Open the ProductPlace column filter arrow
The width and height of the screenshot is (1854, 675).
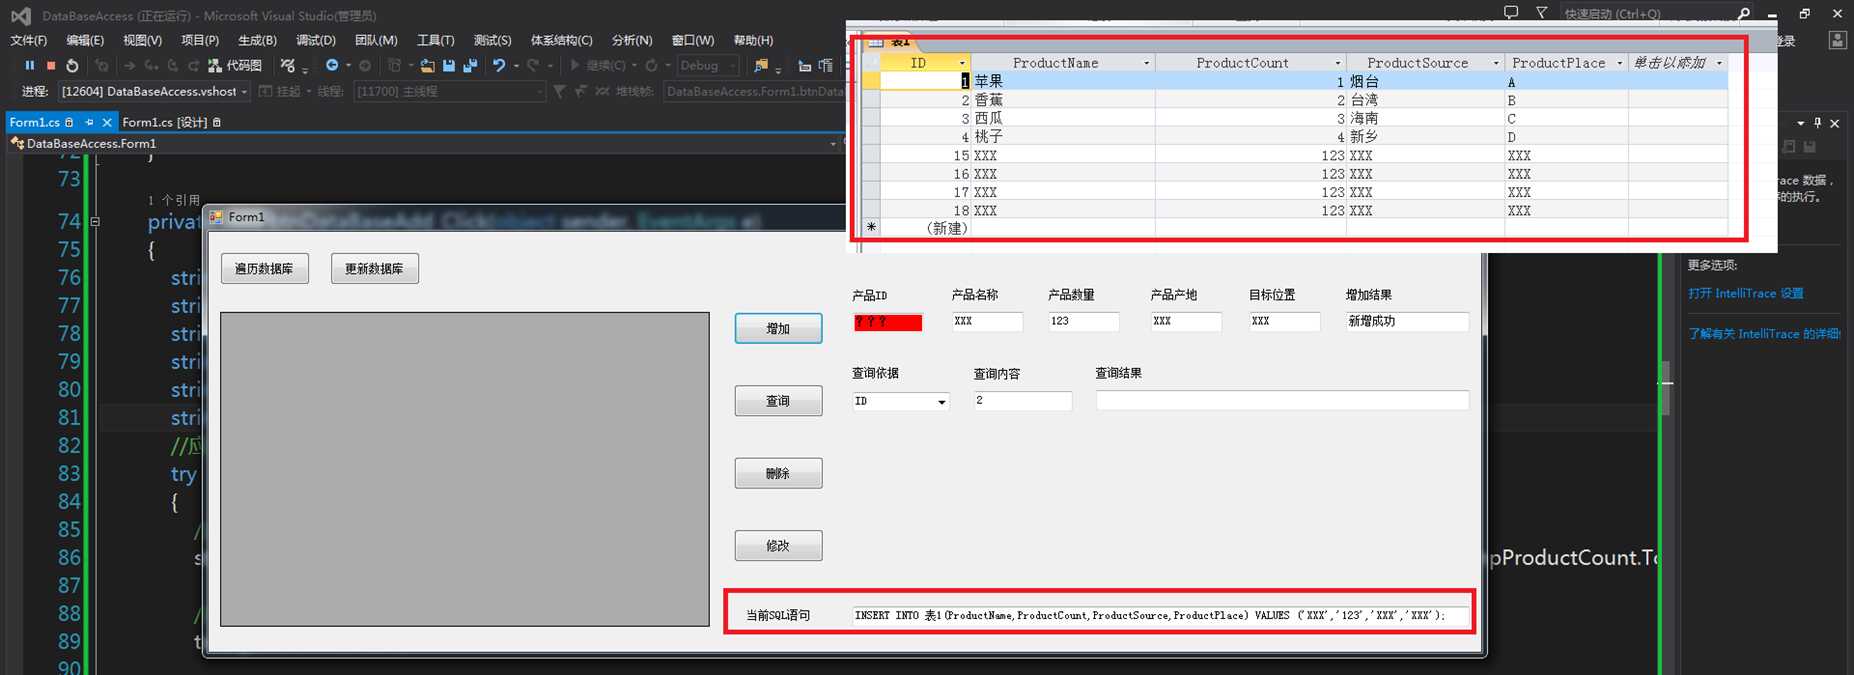1619,63
